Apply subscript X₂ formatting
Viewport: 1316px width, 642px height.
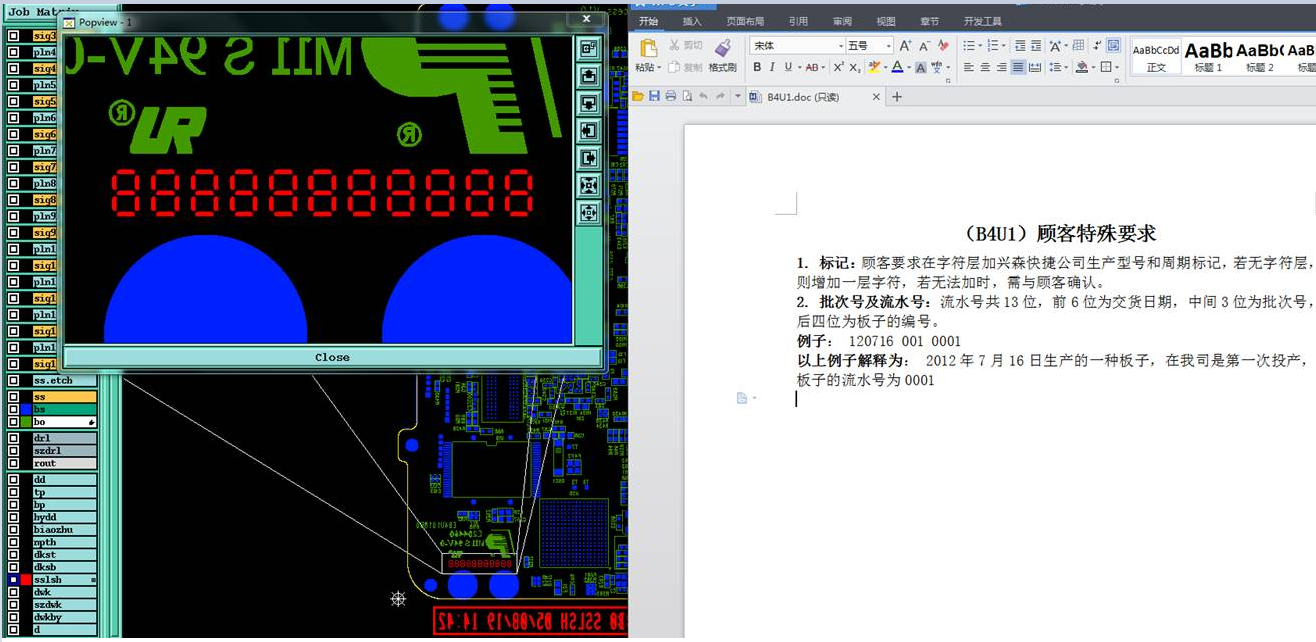(855, 67)
